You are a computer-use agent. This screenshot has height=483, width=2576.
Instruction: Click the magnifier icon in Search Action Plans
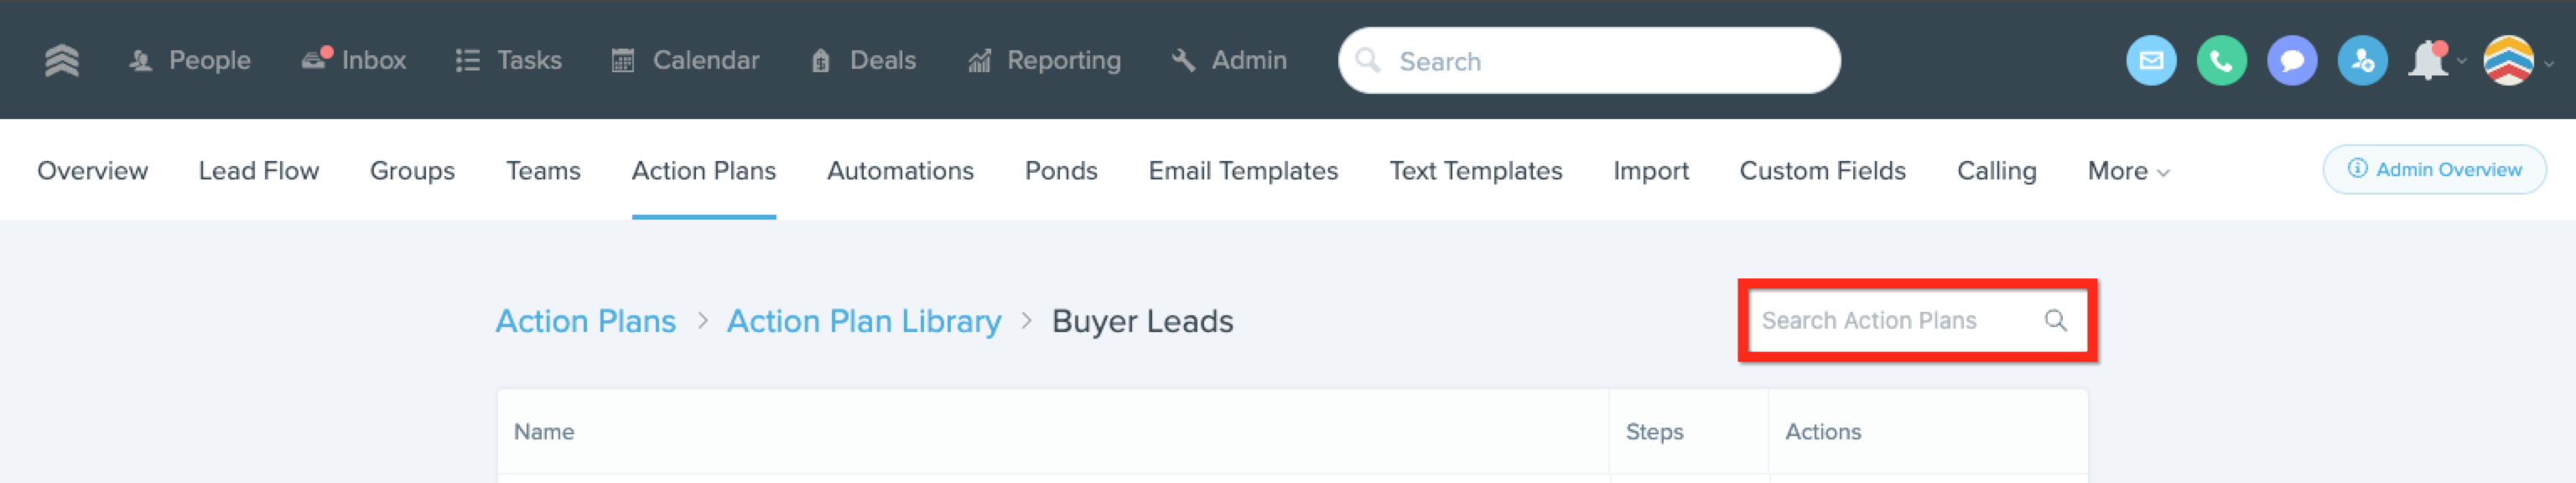2055,320
